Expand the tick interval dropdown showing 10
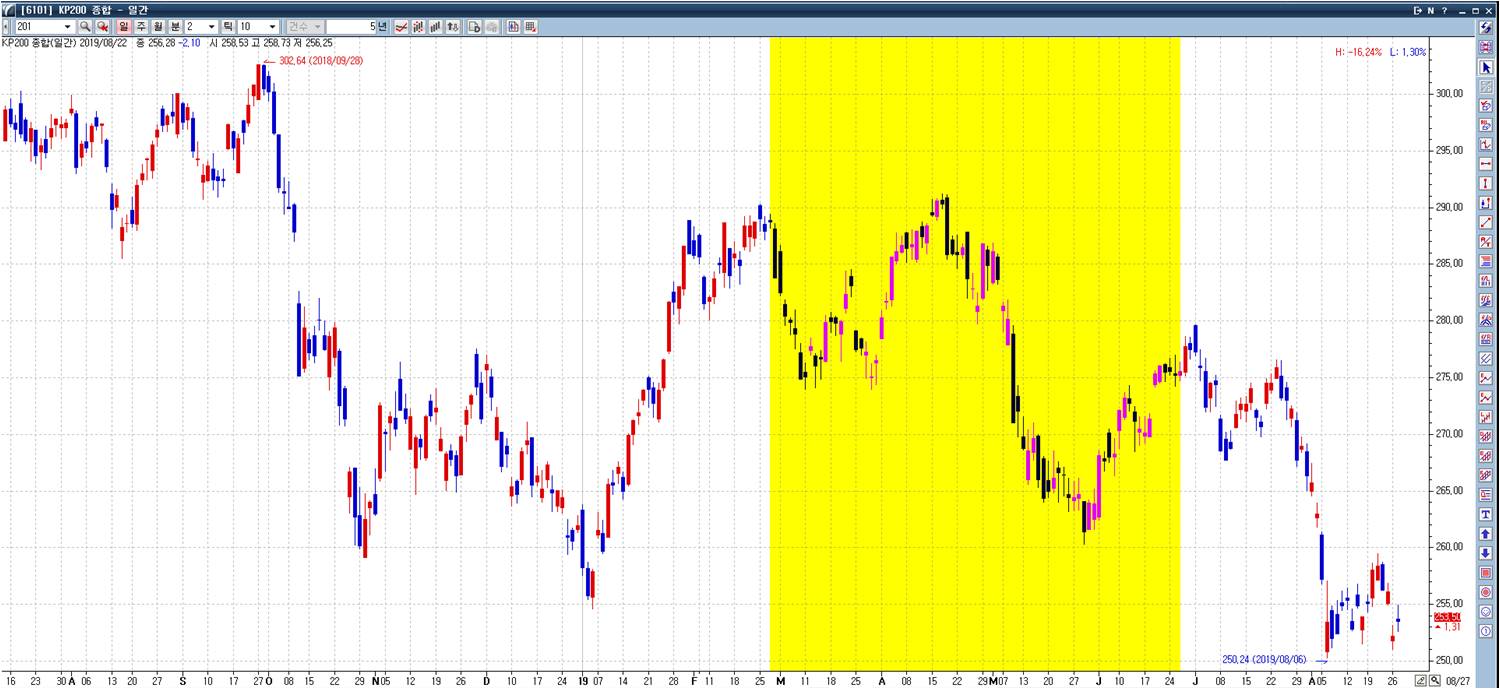Viewport: 1500px width, 689px height. [x=272, y=26]
